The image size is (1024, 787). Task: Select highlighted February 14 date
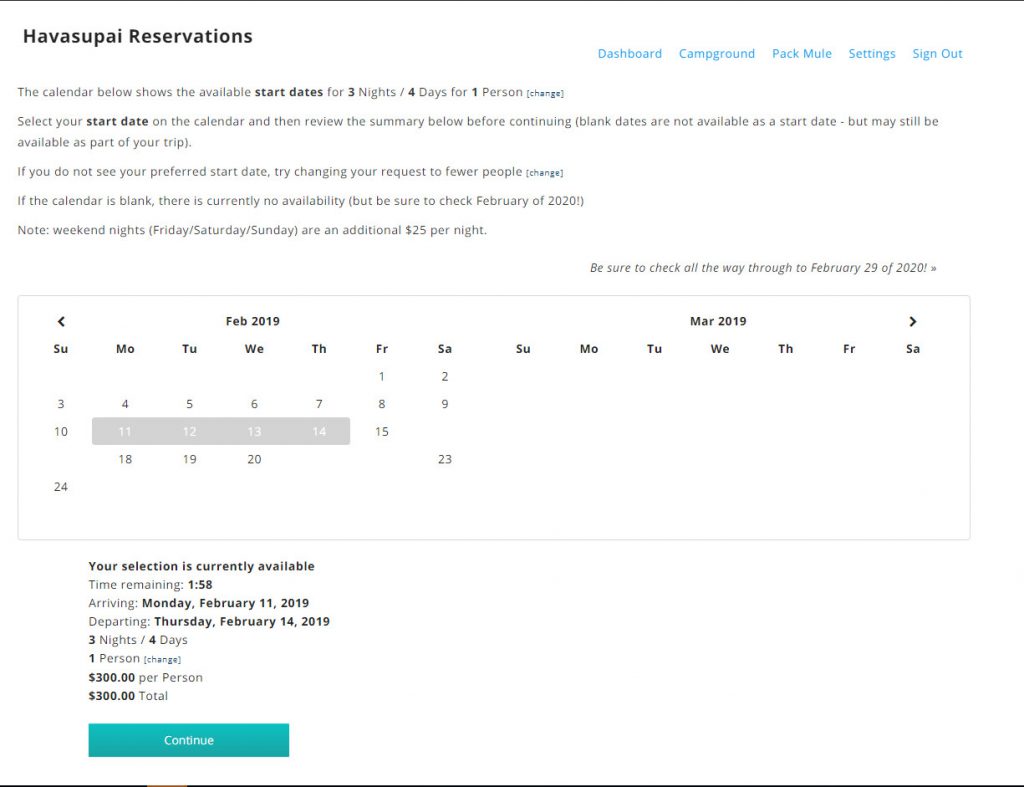point(319,431)
